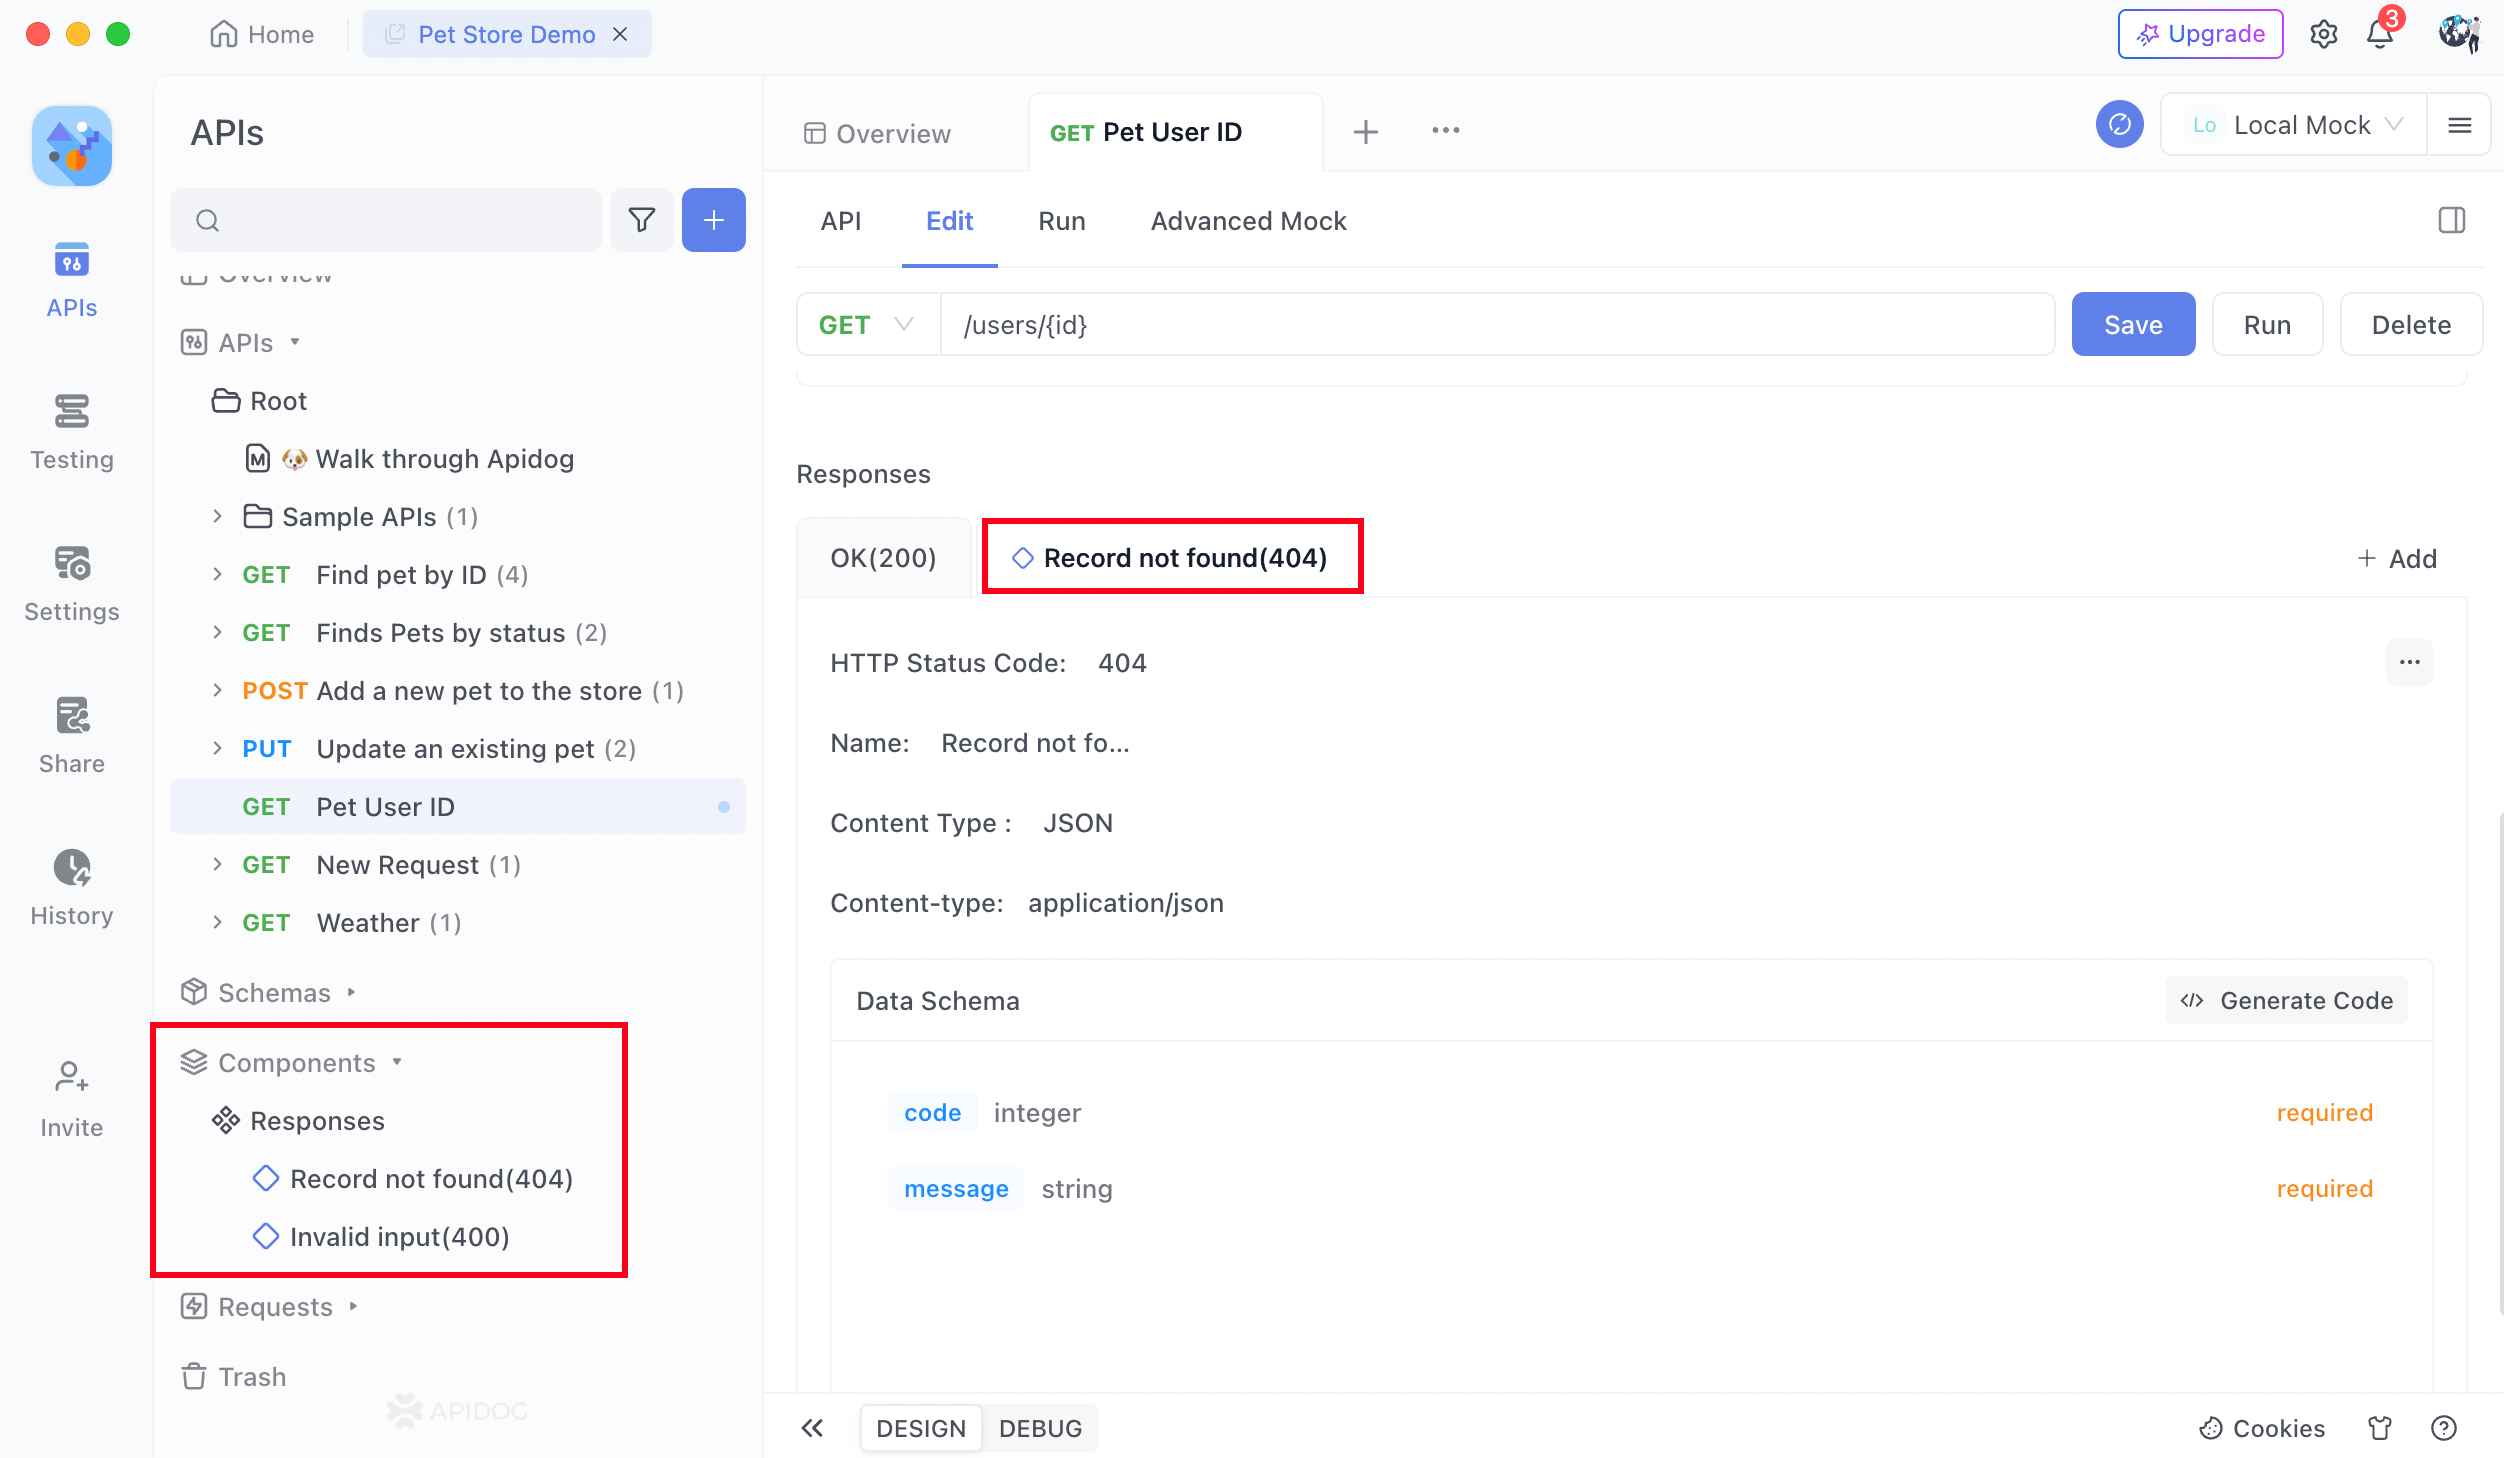The image size is (2504, 1458).
Task: Switch to DESIGN mode
Action: pyautogui.click(x=920, y=1428)
